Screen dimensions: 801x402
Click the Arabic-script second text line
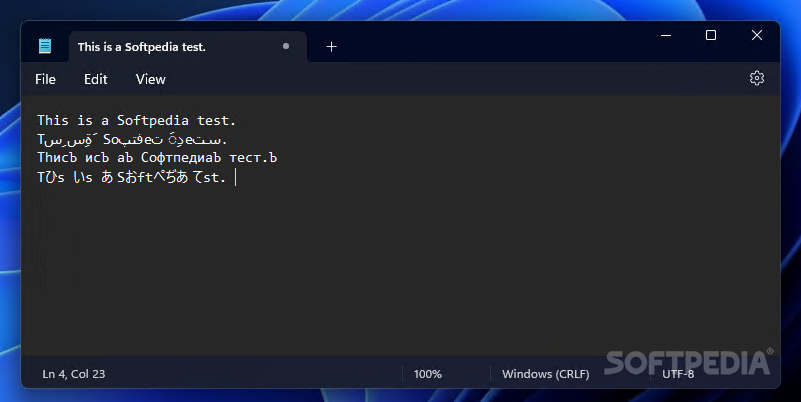[132, 139]
